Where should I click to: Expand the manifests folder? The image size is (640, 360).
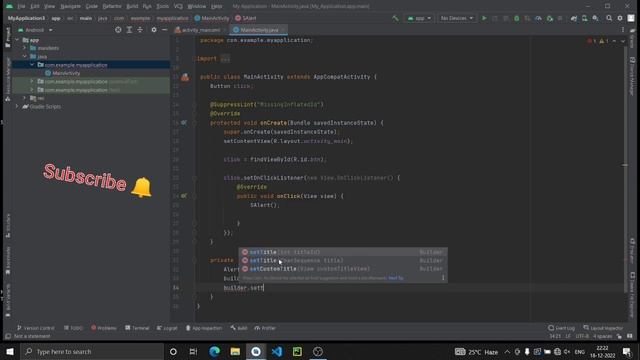pos(24,48)
